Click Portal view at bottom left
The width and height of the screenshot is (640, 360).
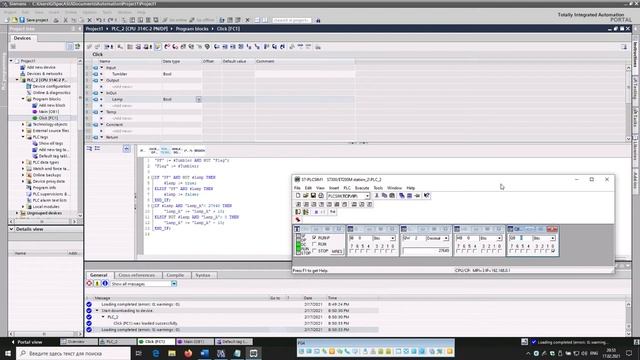pyautogui.click(x=27, y=342)
